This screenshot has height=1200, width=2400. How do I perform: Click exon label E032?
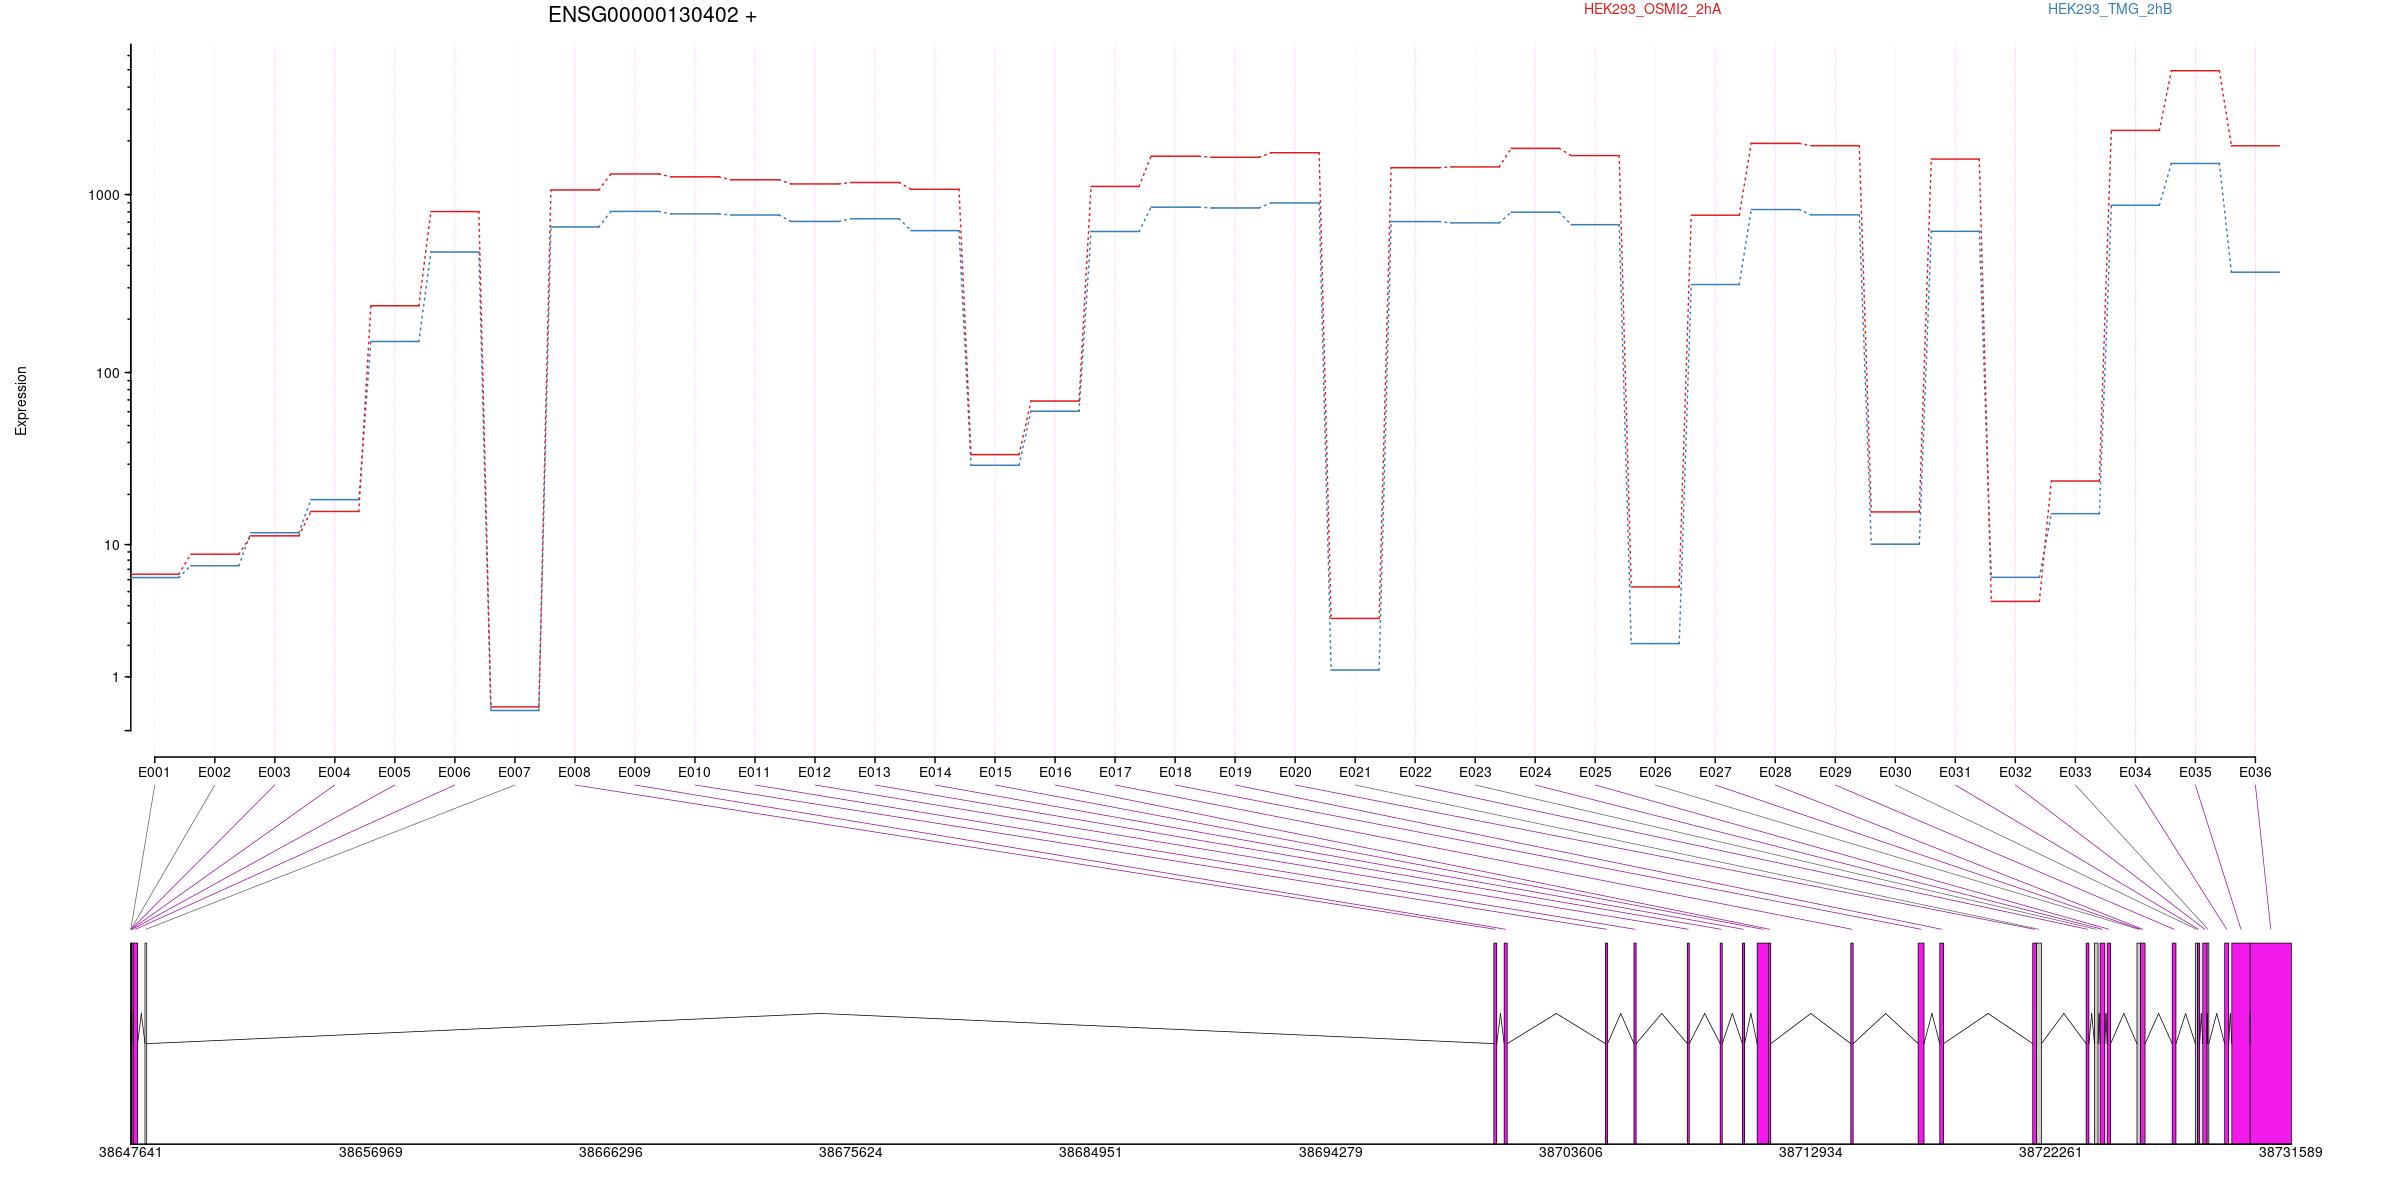[x=2015, y=772]
